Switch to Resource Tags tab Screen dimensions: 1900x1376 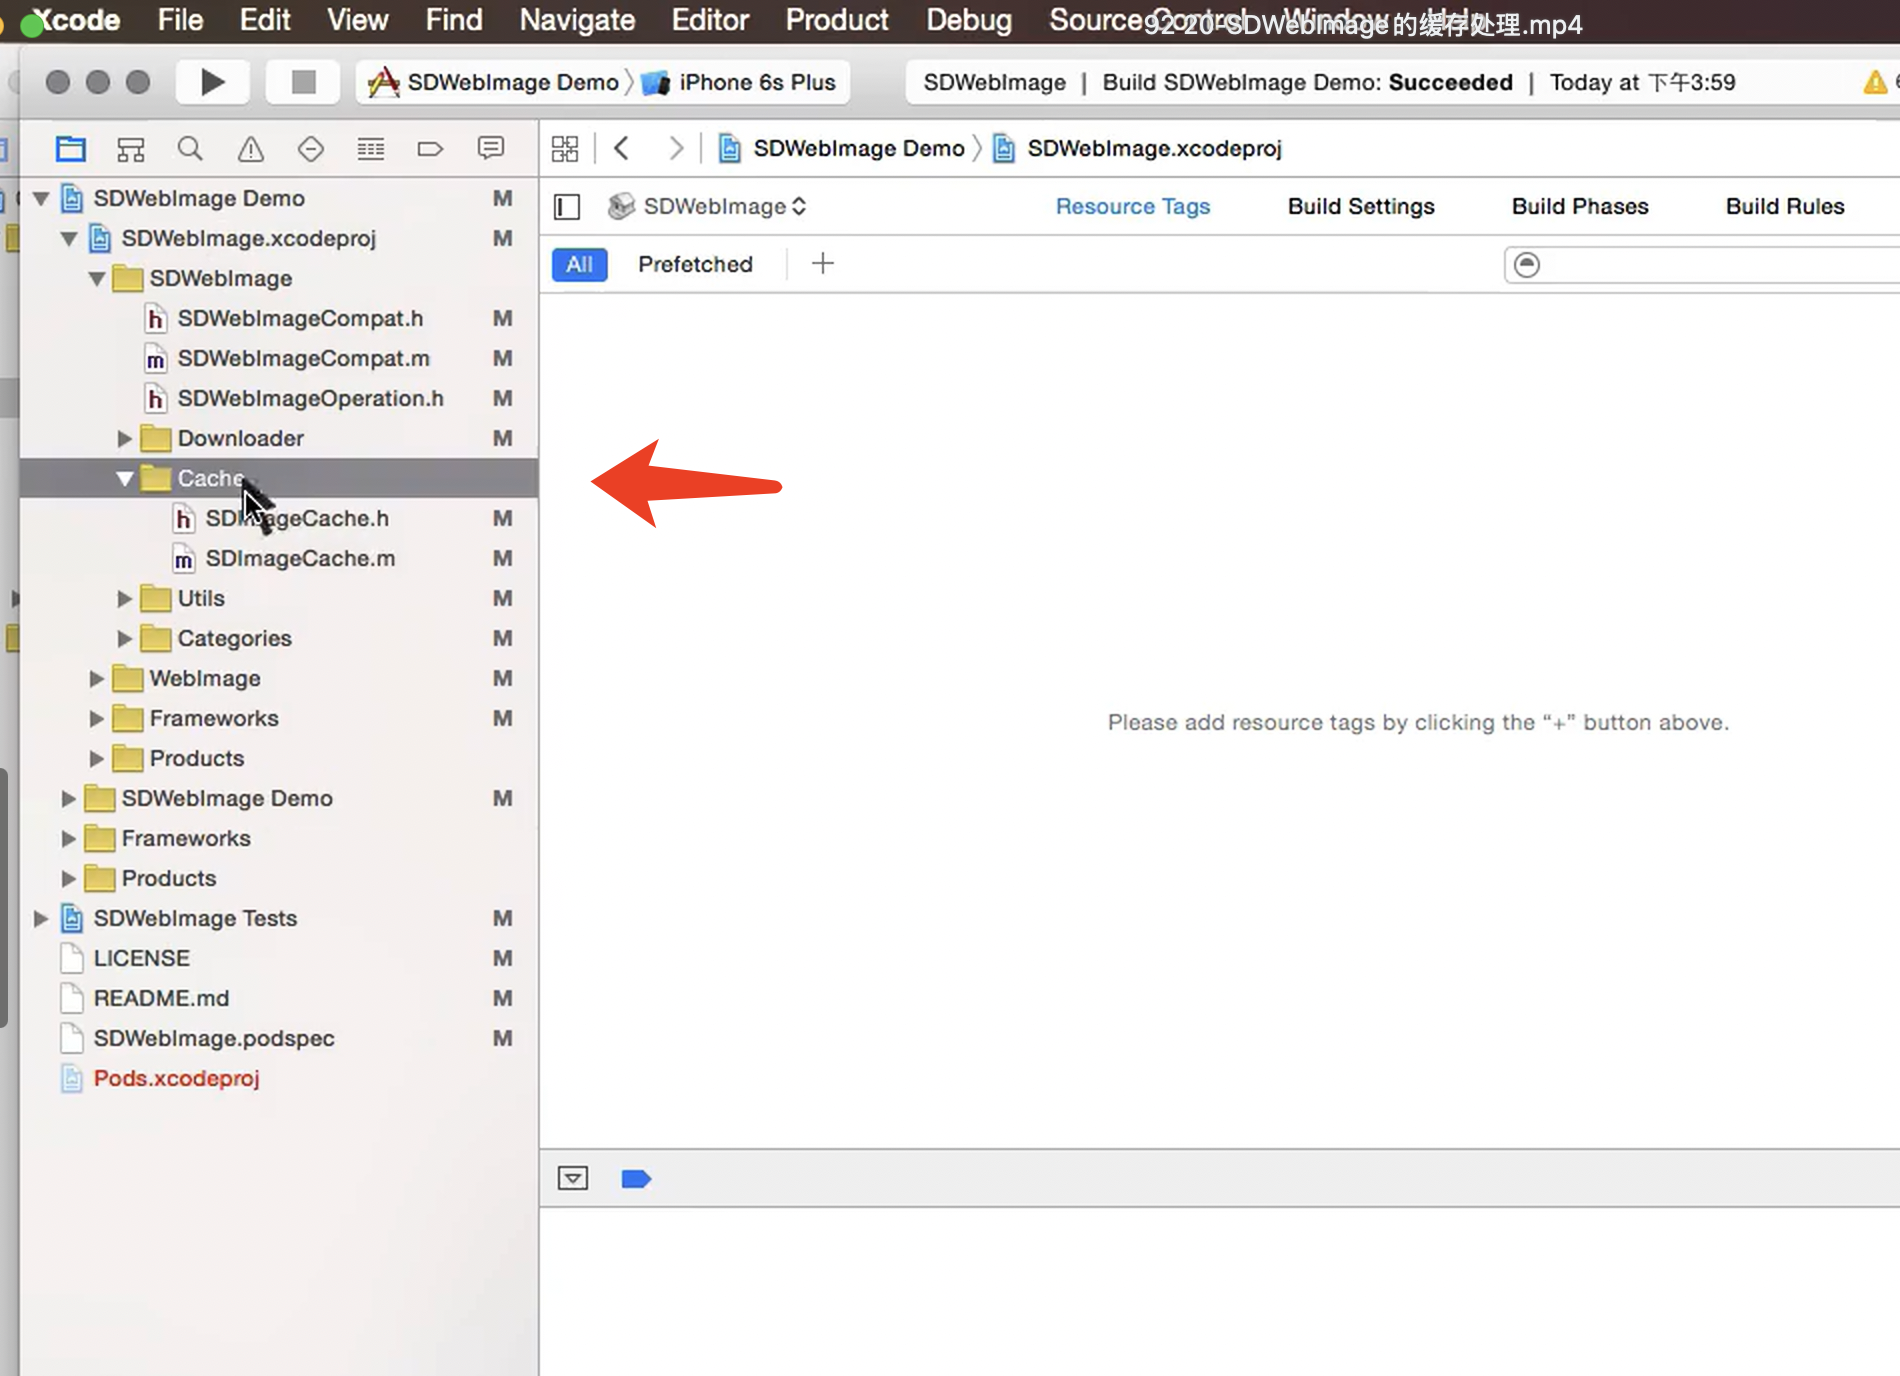(x=1133, y=207)
